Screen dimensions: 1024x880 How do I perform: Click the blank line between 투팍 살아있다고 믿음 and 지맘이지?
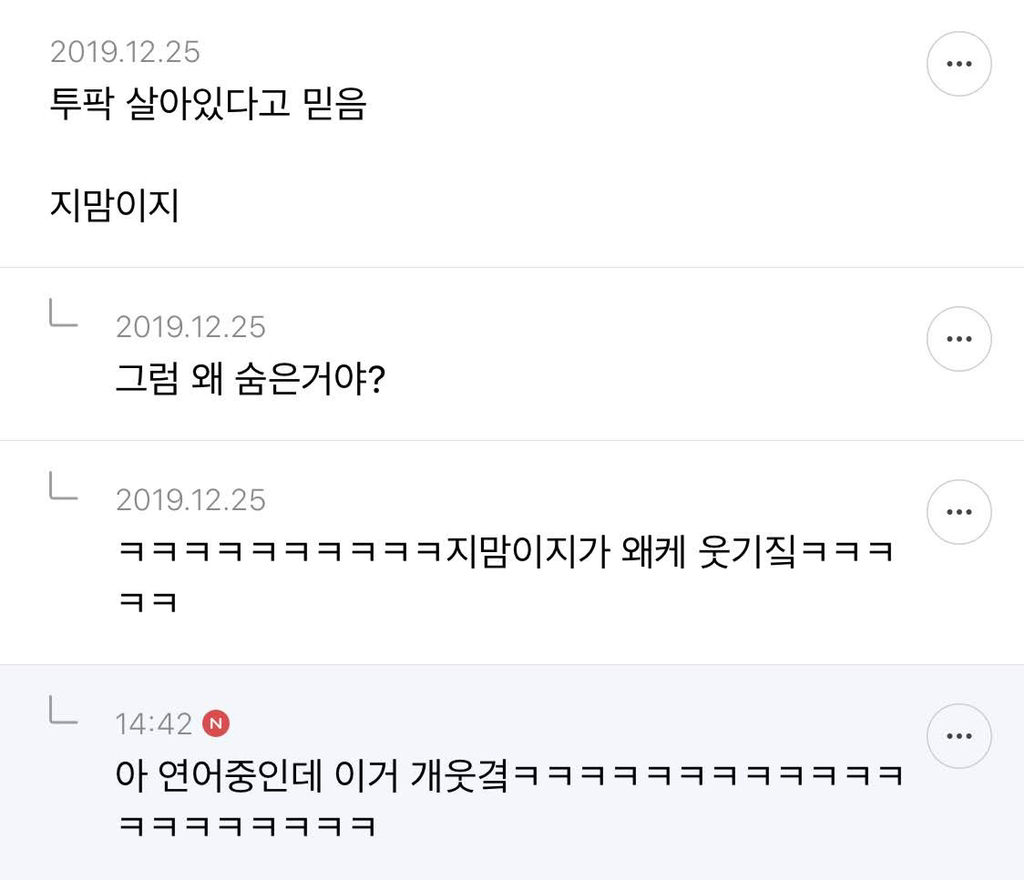208,155
